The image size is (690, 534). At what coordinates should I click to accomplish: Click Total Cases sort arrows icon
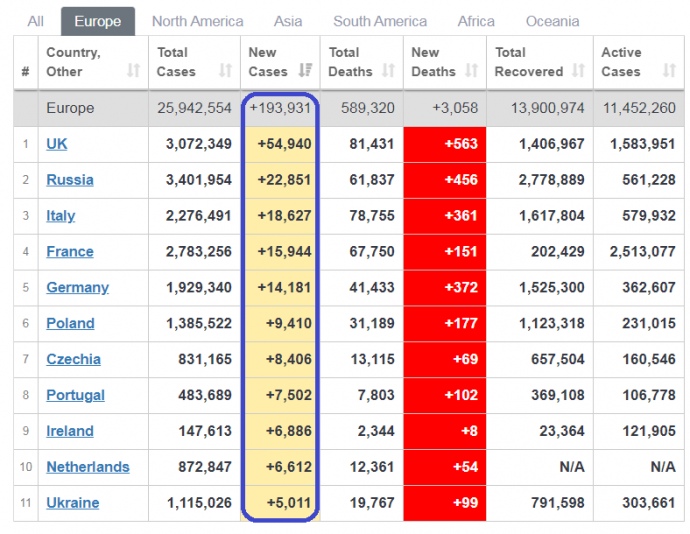225,71
